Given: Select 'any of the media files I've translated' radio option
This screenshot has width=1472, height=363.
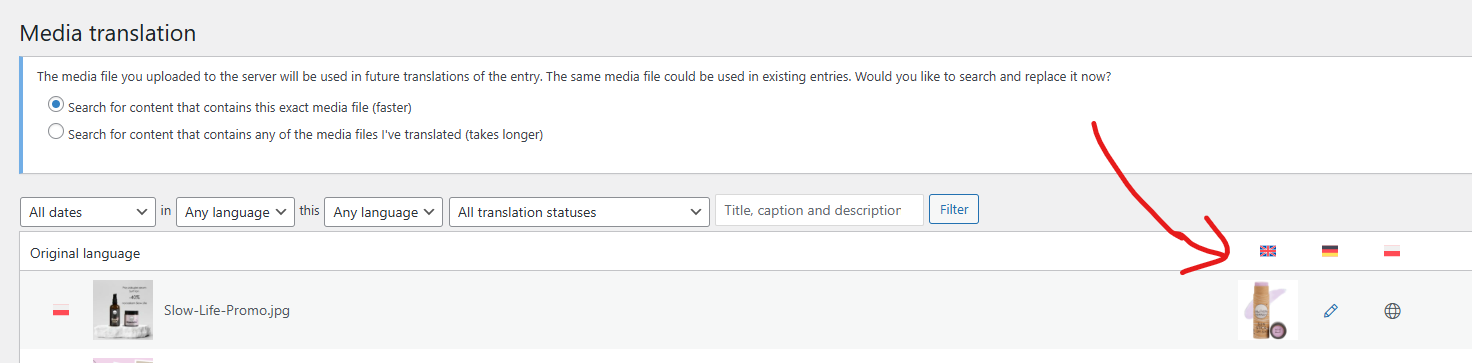Looking at the screenshot, I should [x=56, y=132].
